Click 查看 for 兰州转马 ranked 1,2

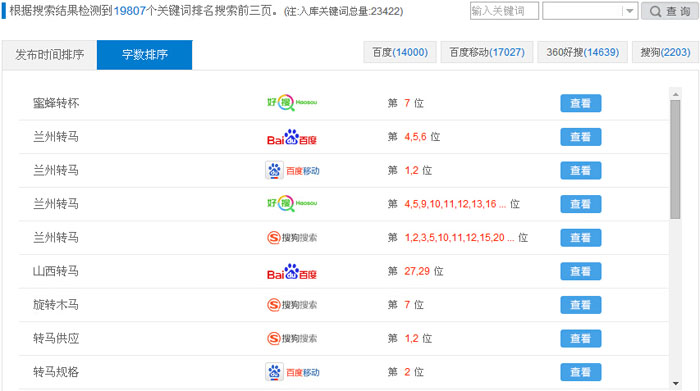581,171
